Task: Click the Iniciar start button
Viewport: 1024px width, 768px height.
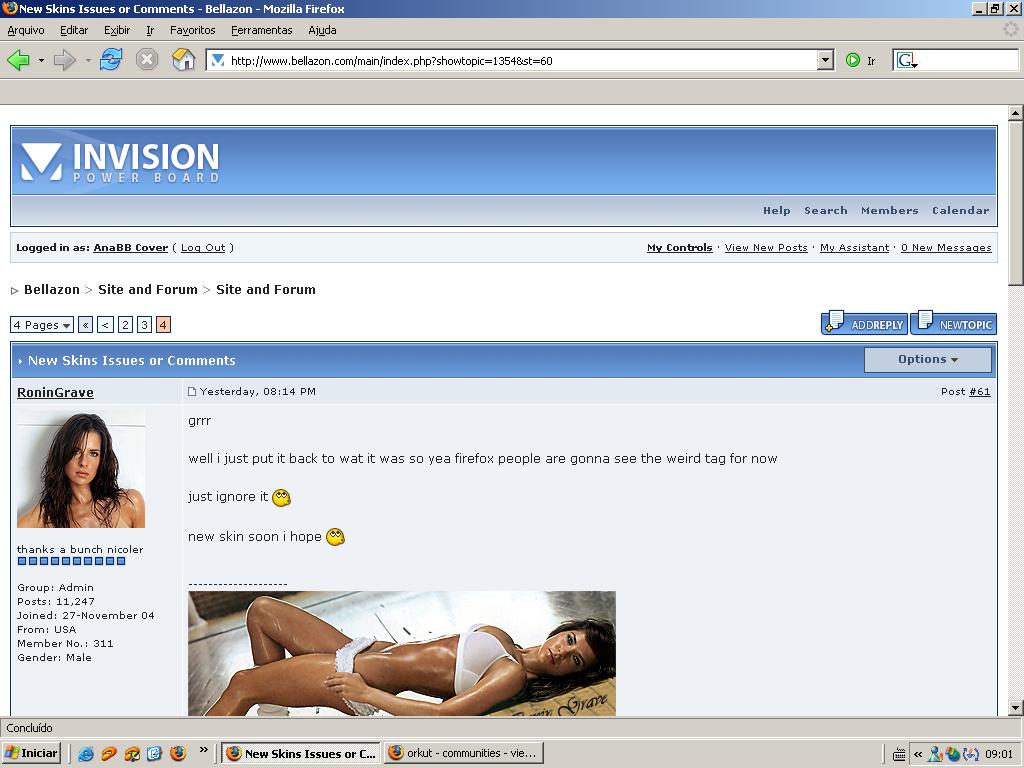Action: tap(32, 753)
